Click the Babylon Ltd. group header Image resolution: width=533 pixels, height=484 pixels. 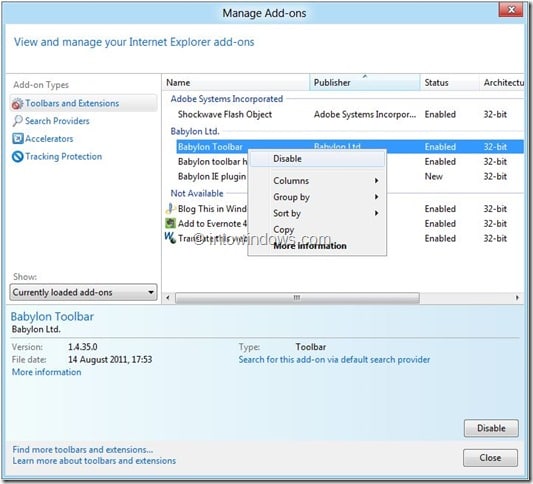(x=195, y=131)
